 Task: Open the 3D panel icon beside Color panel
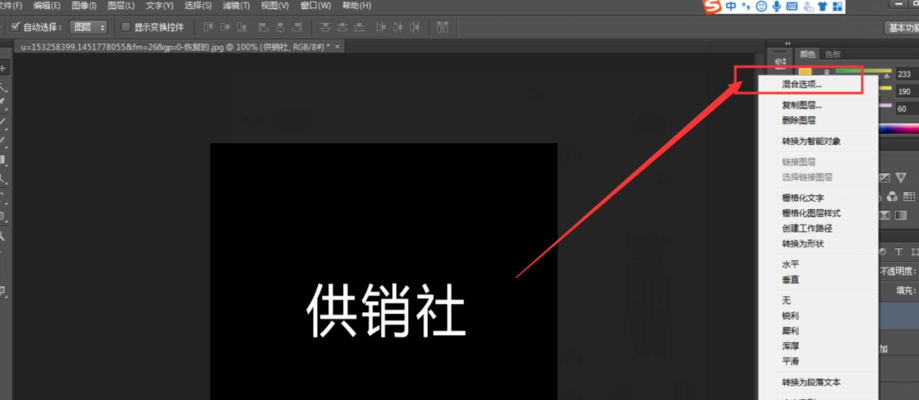[x=780, y=62]
